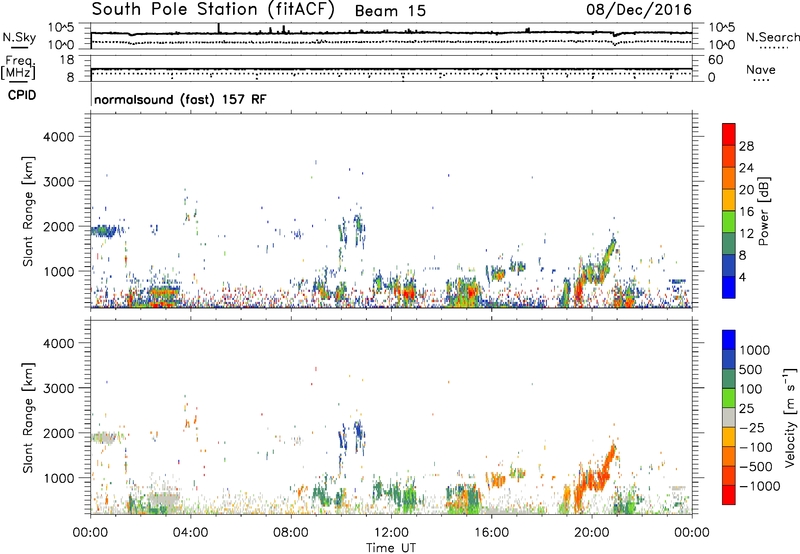
Task: Click the 08:00 time tick label
Action: point(291,533)
